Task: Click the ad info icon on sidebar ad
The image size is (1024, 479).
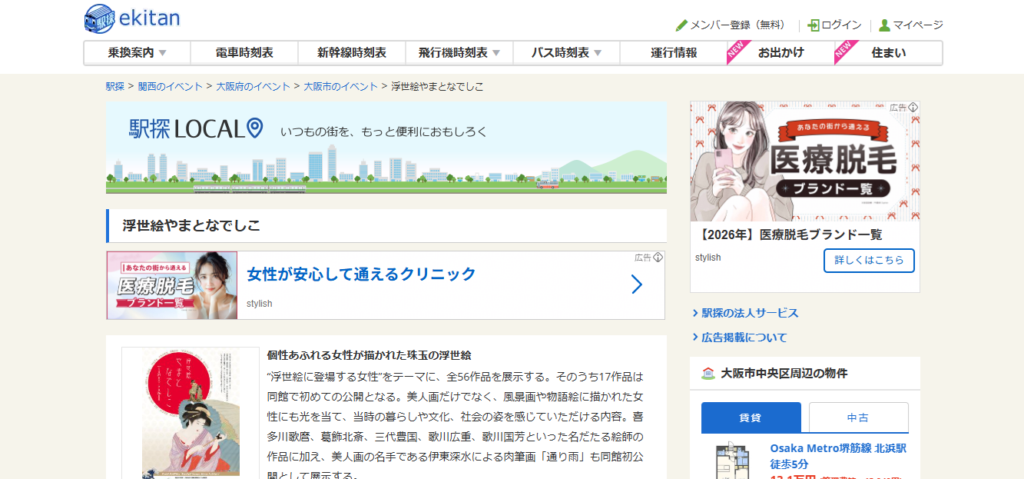Action: click(x=914, y=107)
